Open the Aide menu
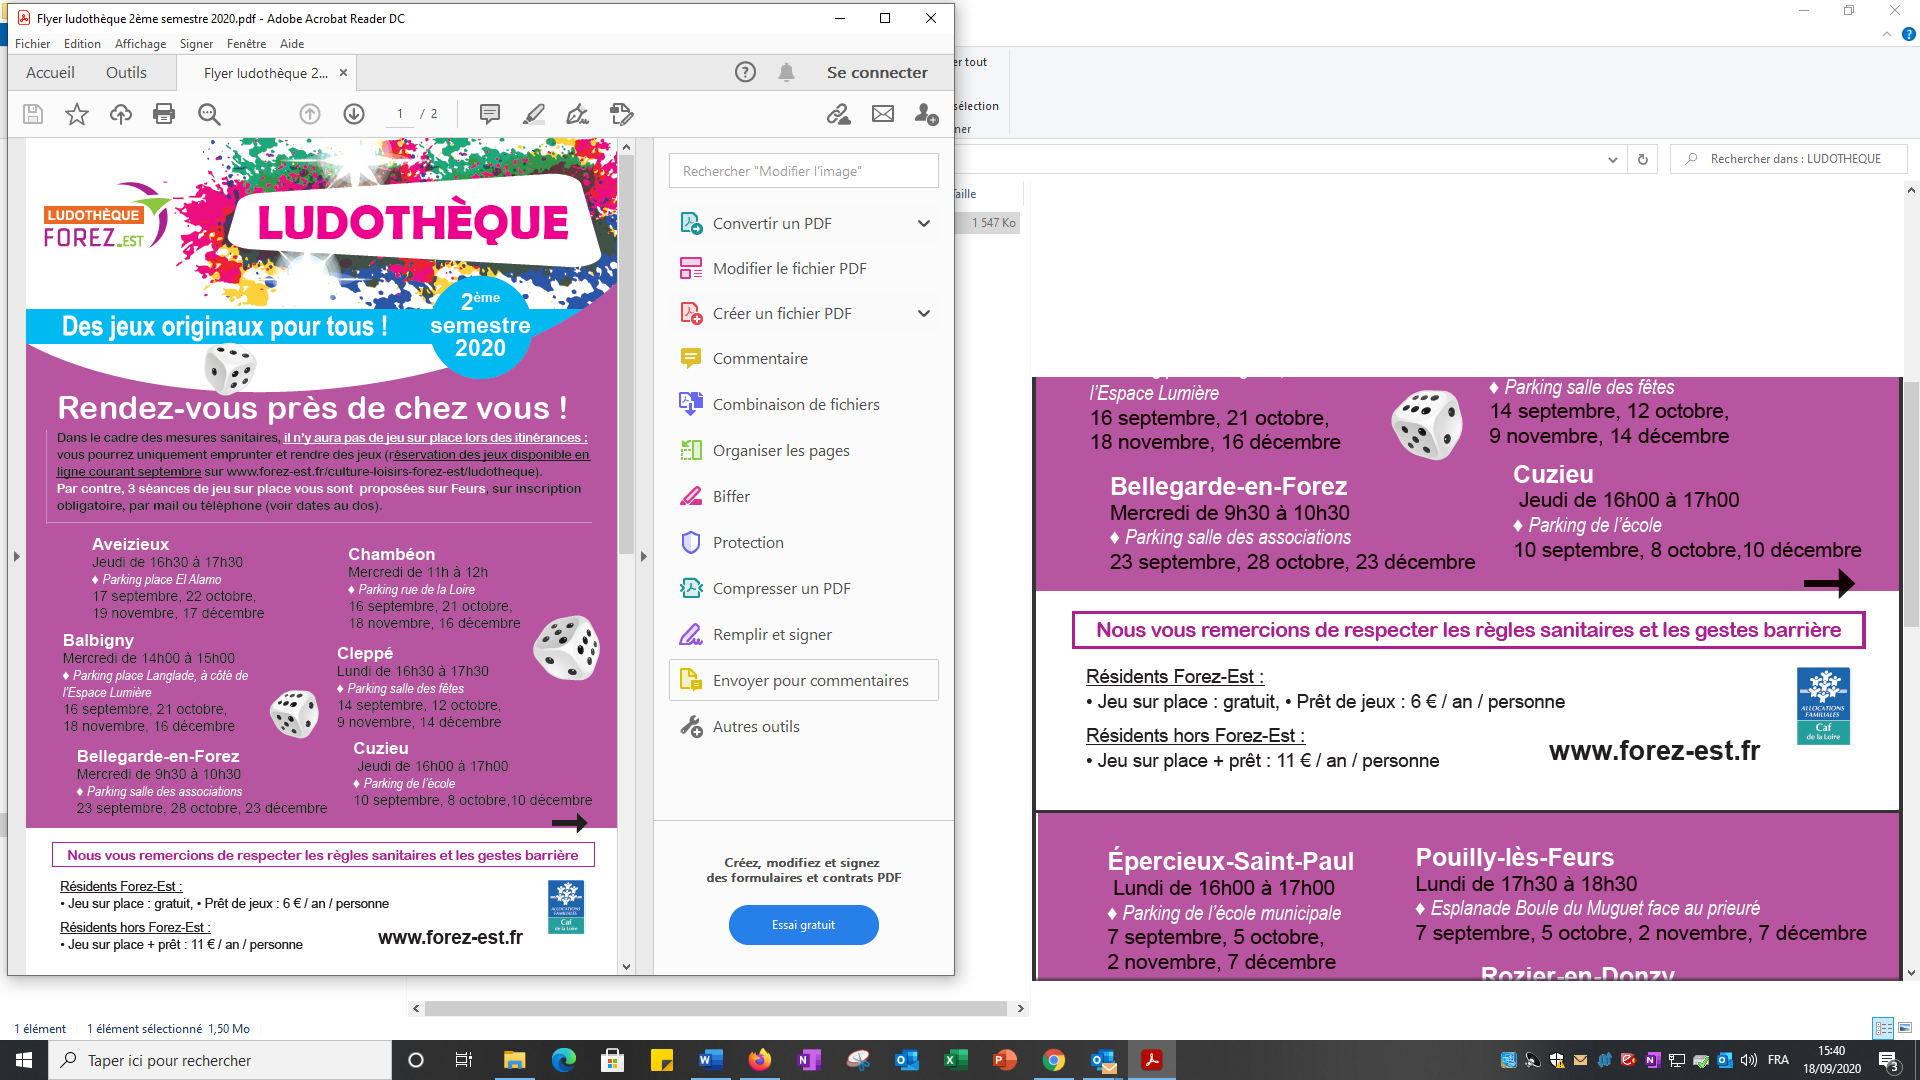1920x1080 pixels. tap(292, 44)
